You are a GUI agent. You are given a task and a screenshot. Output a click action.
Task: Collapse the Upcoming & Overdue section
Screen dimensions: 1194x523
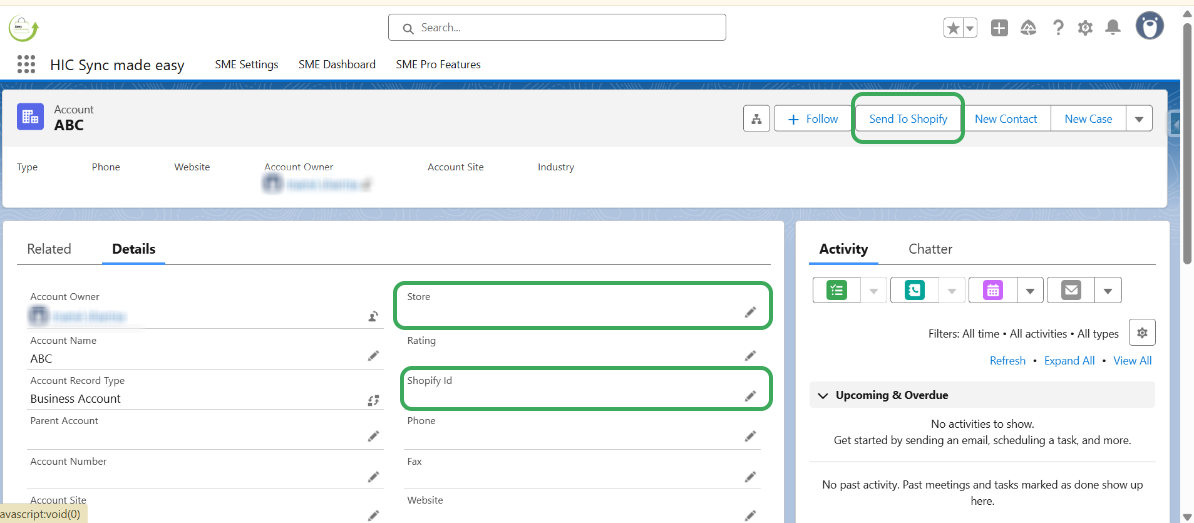(x=823, y=395)
